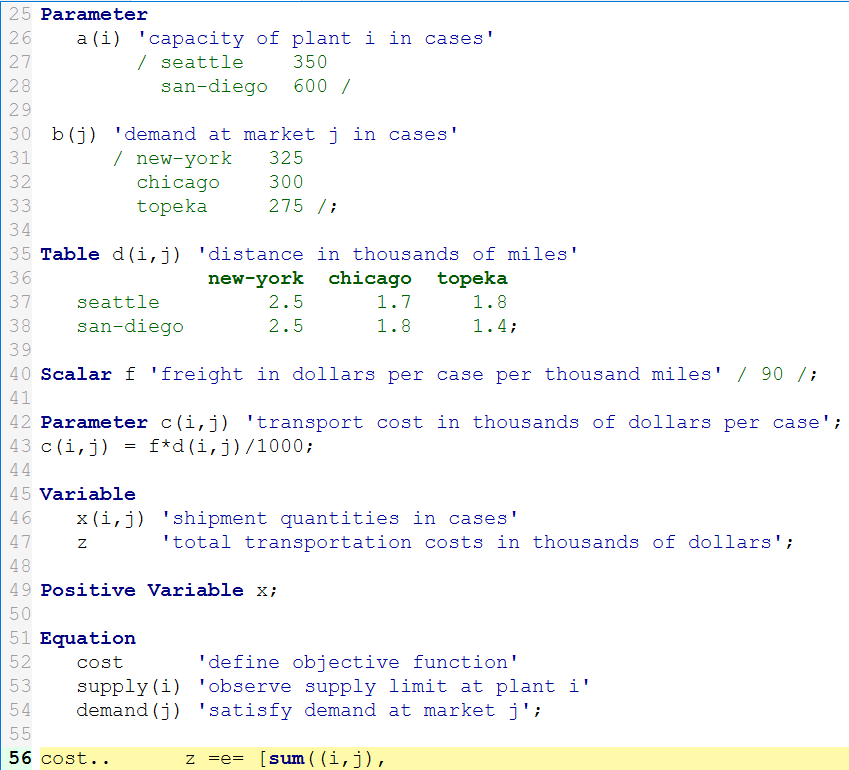Click line number 43 in the gutter
849x770 pixels.
pyautogui.click(x=20, y=446)
